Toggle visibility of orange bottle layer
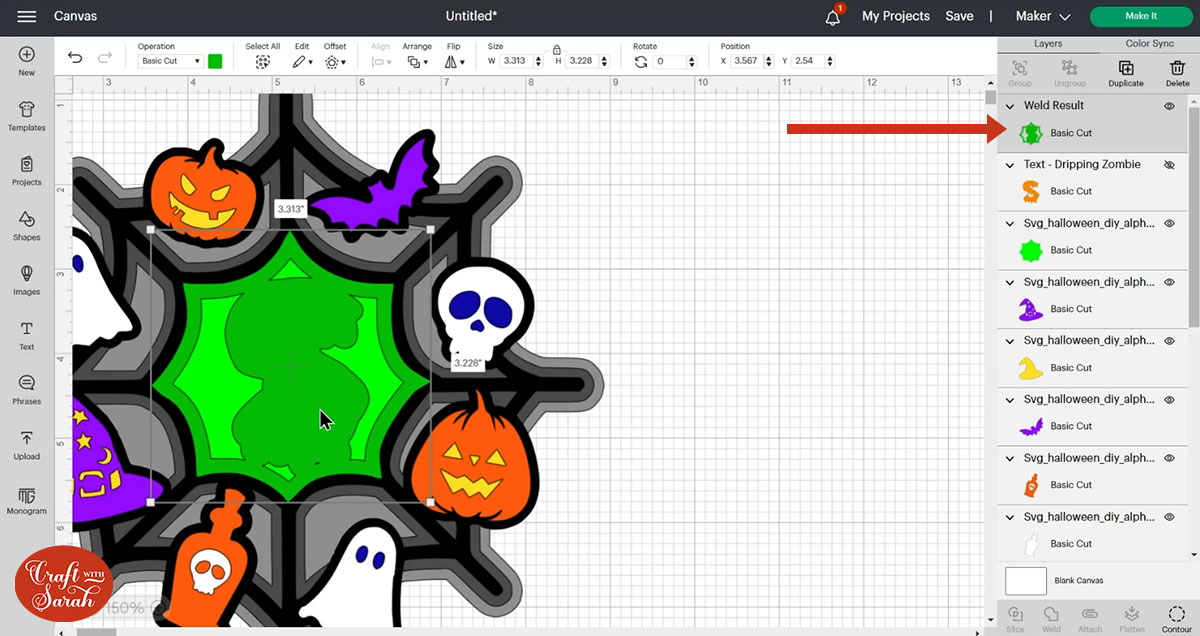The height and width of the screenshot is (636, 1200). [x=1169, y=458]
